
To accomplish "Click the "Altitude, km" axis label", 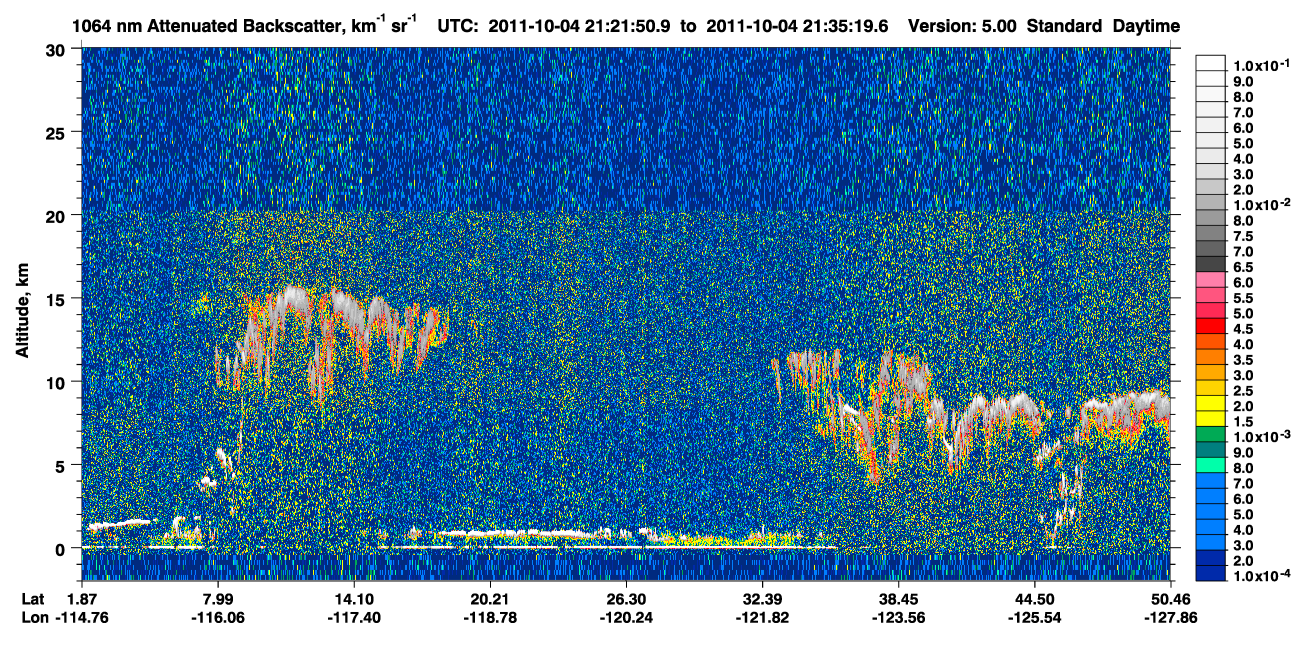I will [x=22, y=313].
